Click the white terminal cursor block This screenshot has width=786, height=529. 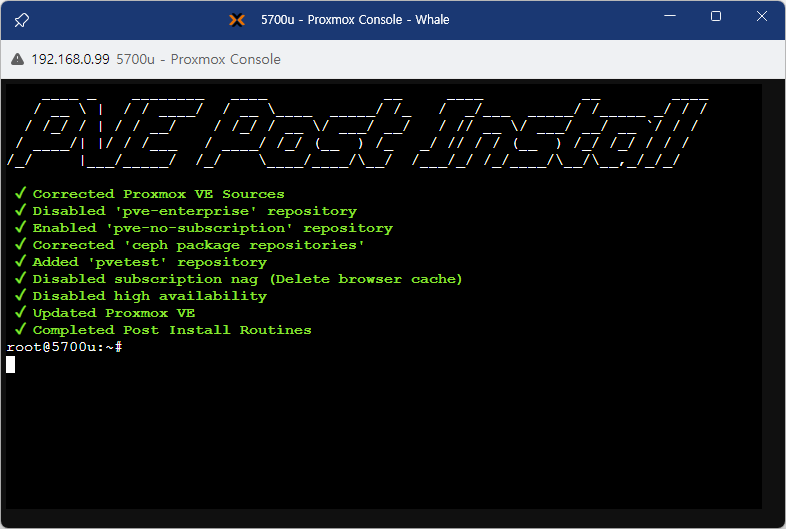coord(11,364)
